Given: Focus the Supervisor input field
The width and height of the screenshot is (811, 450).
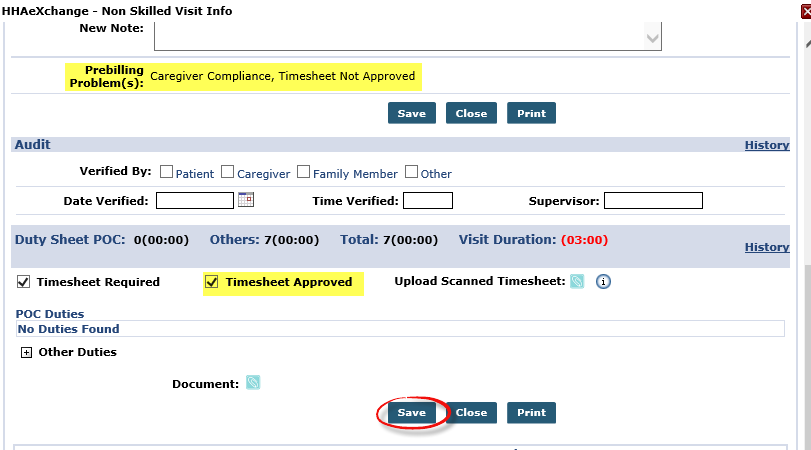Looking at the screenshot, I should point(653,201).
